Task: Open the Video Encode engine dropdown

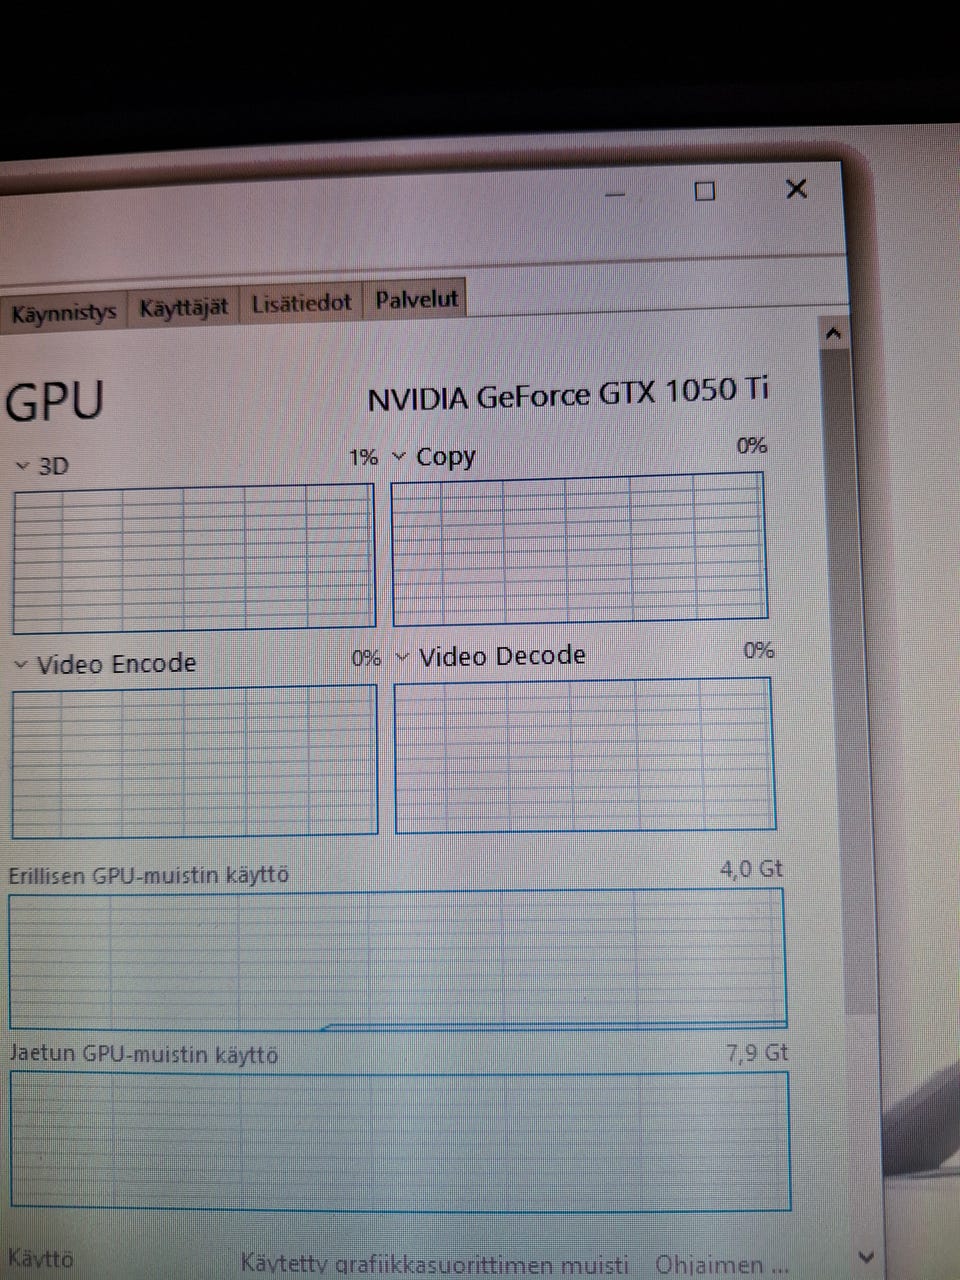Action: tap(21, 665)
